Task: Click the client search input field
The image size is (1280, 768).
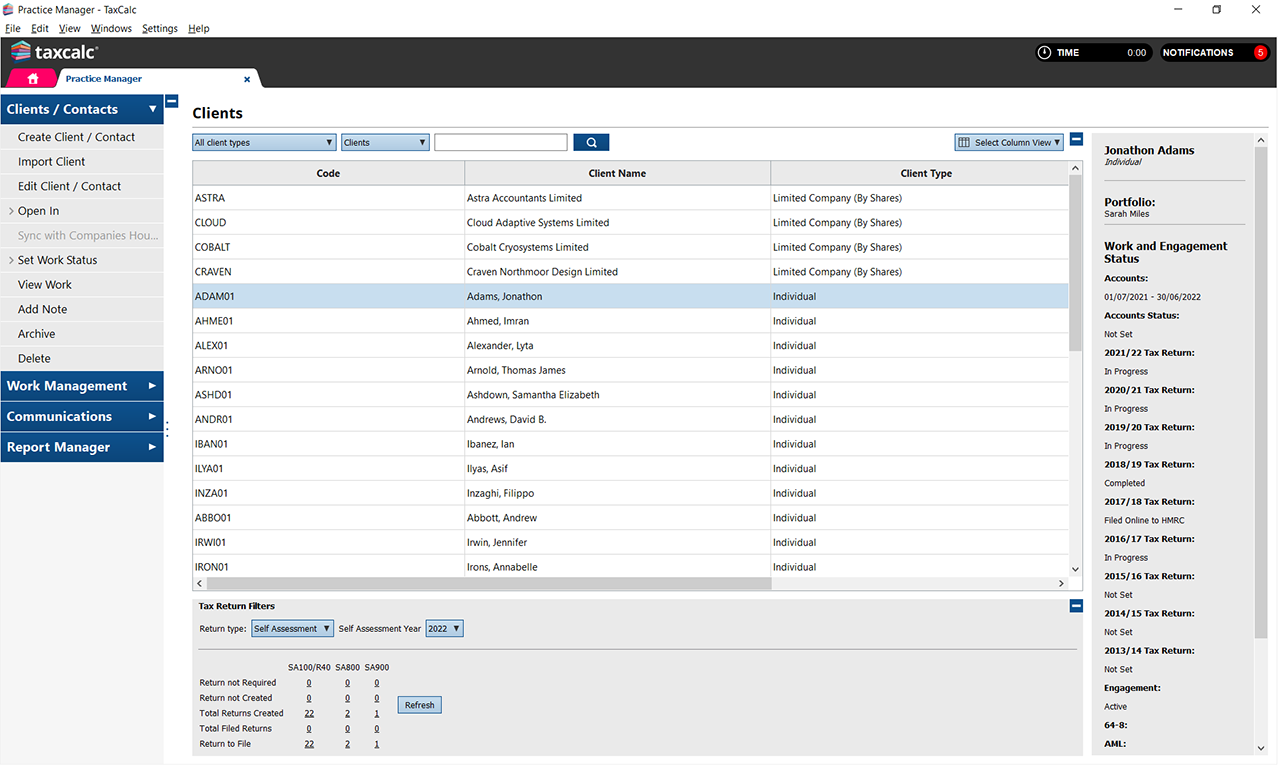Action: 501,143
